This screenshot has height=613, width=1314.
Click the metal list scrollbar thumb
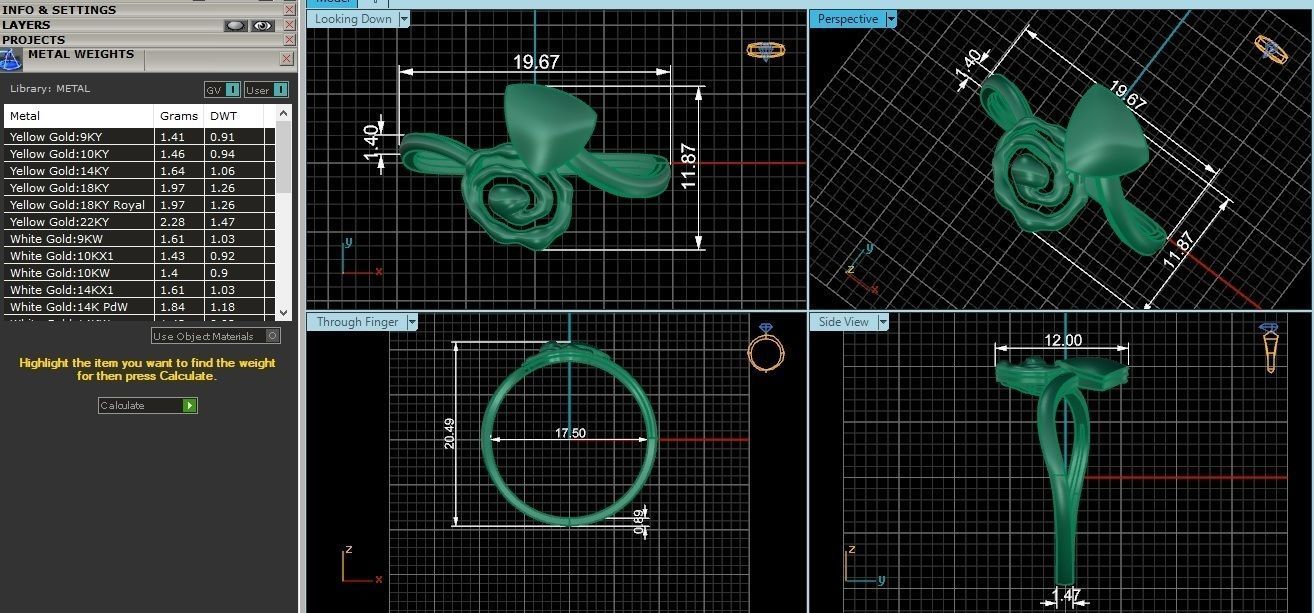283,158
